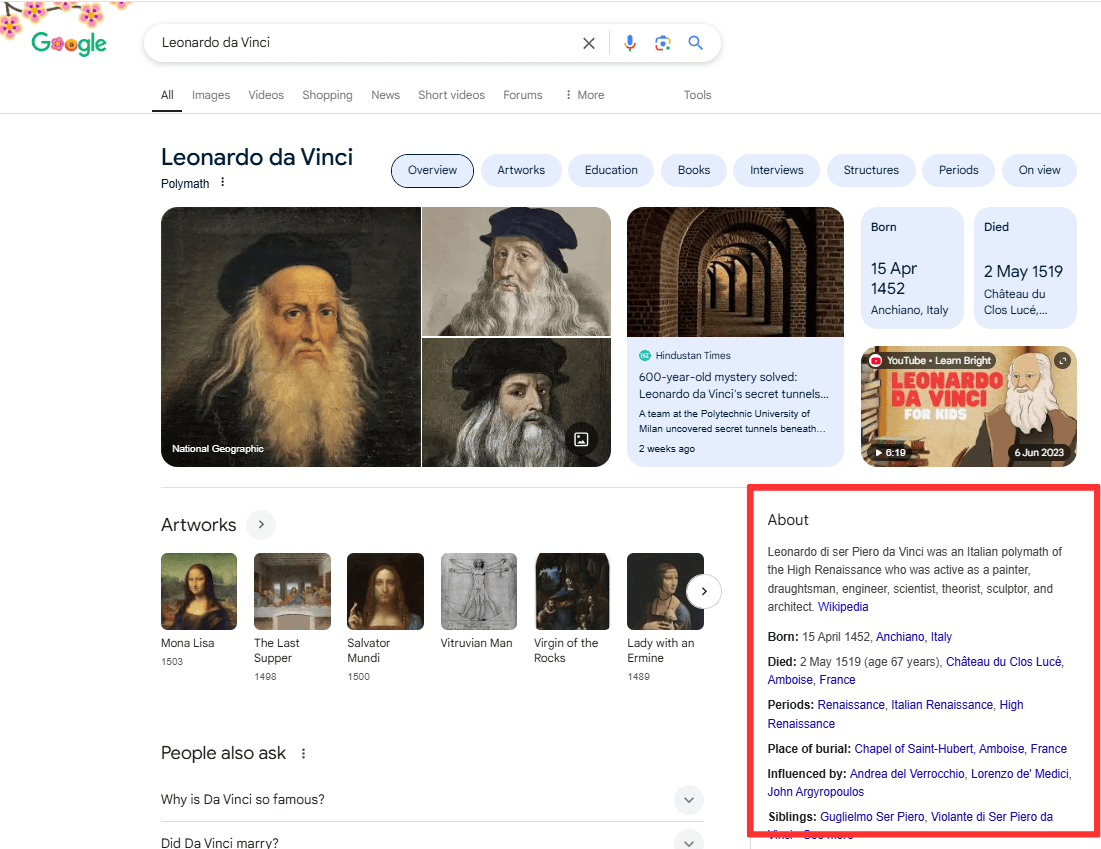Select the Books chip
This screenshot has width=1101, height=849.
(x=694, y=171)
